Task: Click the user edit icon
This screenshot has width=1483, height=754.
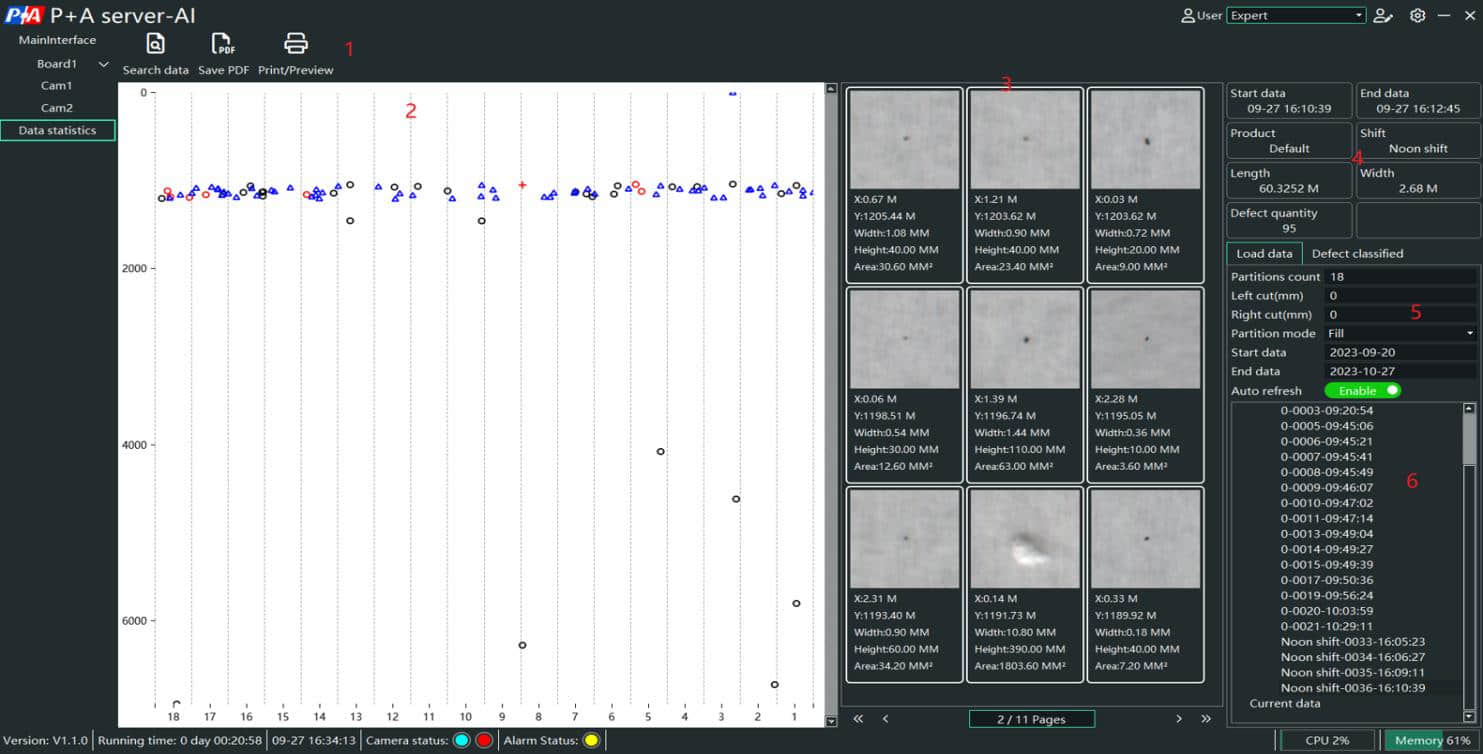Action: [x=1383, y=16]
